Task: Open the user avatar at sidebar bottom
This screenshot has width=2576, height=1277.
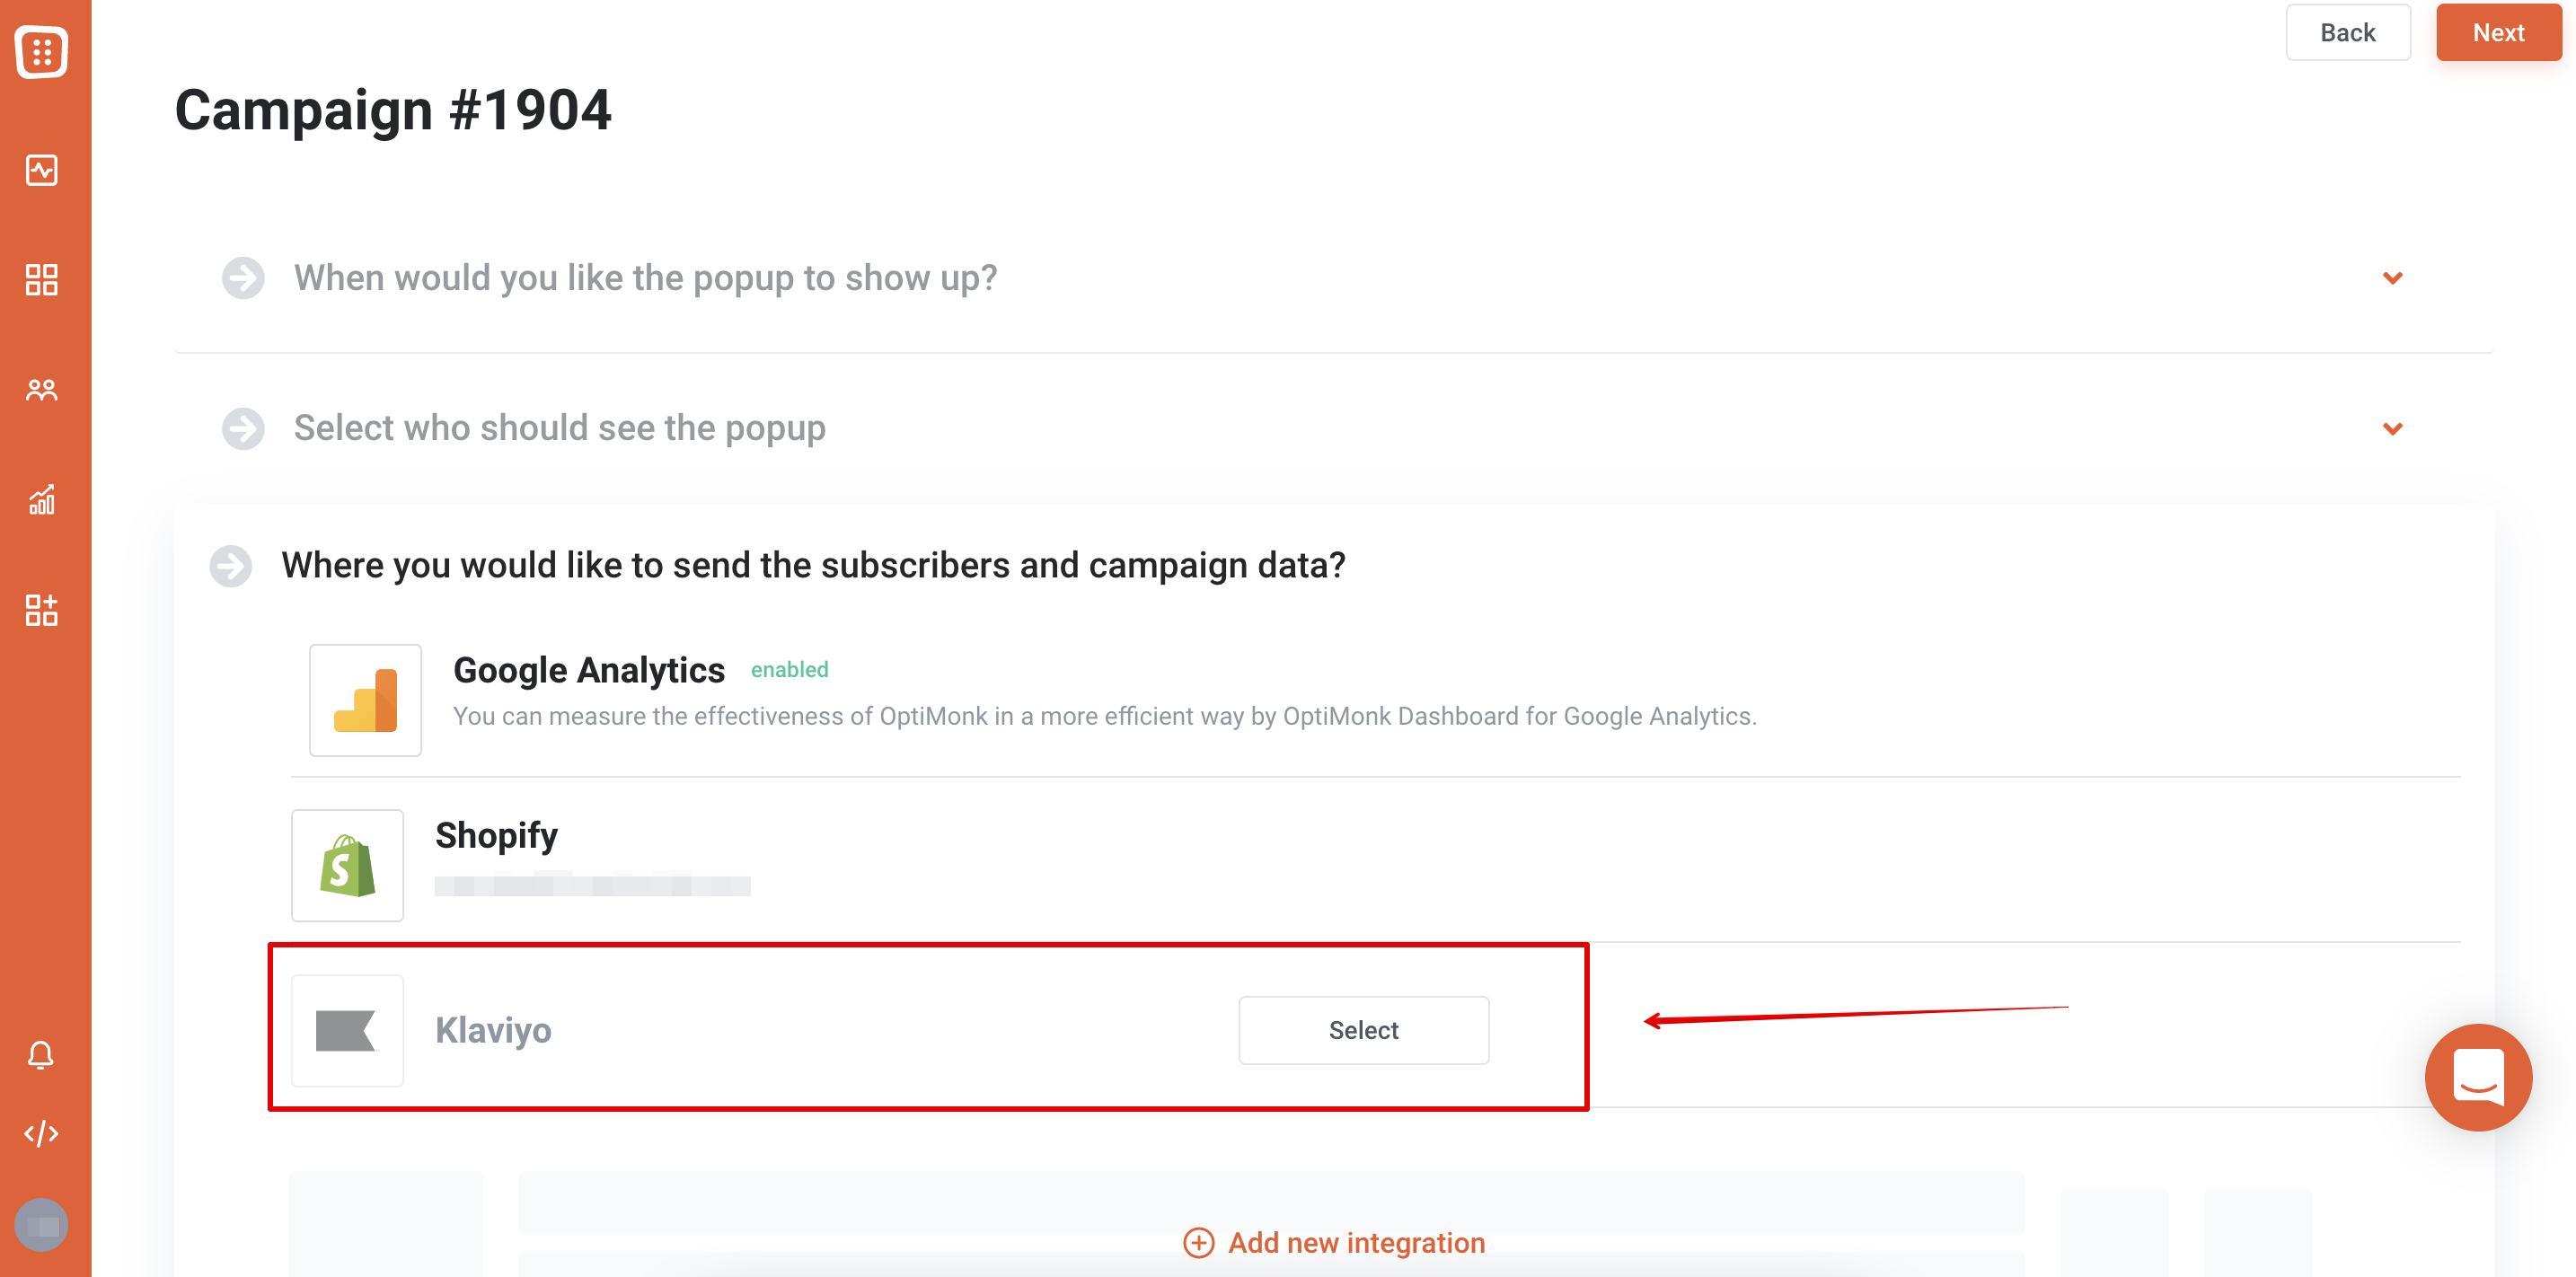Action: click(x=41, y=1225)
